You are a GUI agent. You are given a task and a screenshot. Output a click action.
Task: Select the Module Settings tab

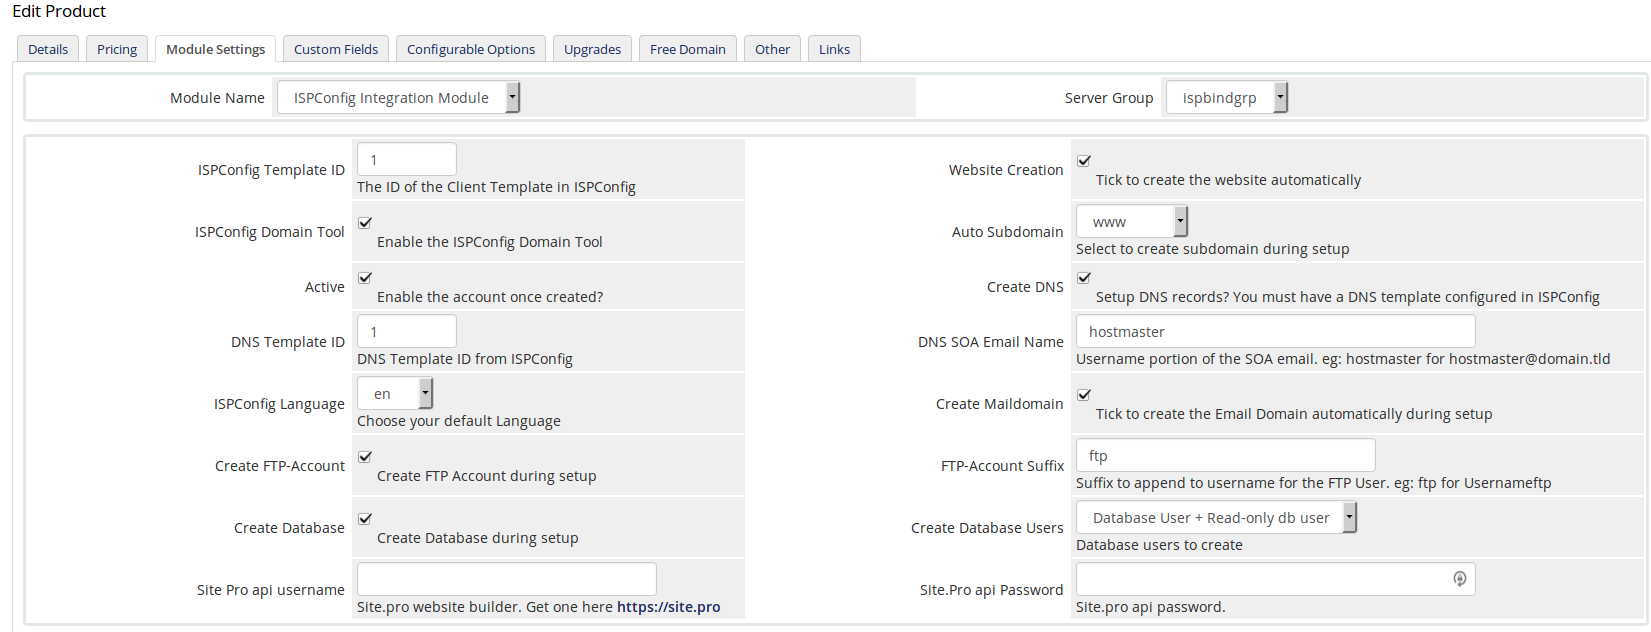(x=215, y=49)
